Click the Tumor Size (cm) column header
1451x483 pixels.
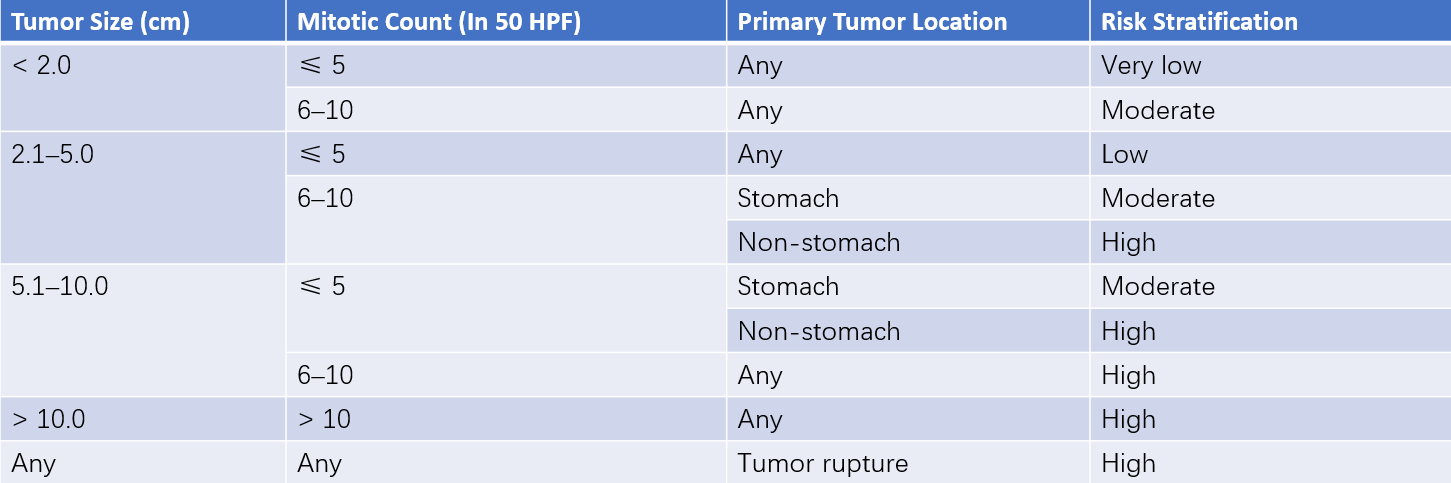(143, 21)
